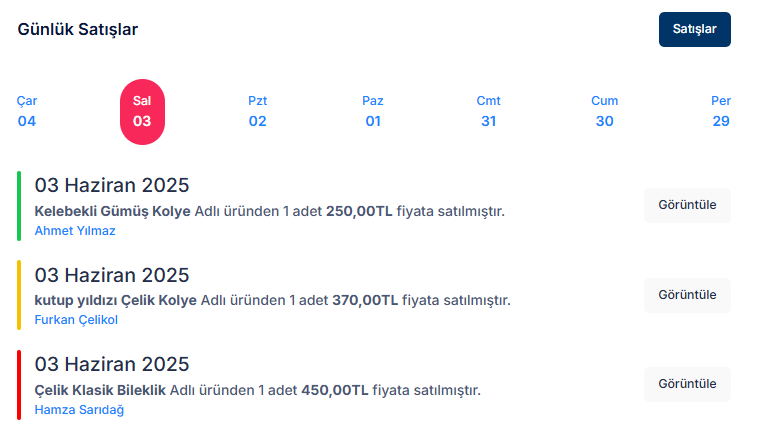Click the Kelebekli Gümüş Kolye product name

tap(113, 211)
